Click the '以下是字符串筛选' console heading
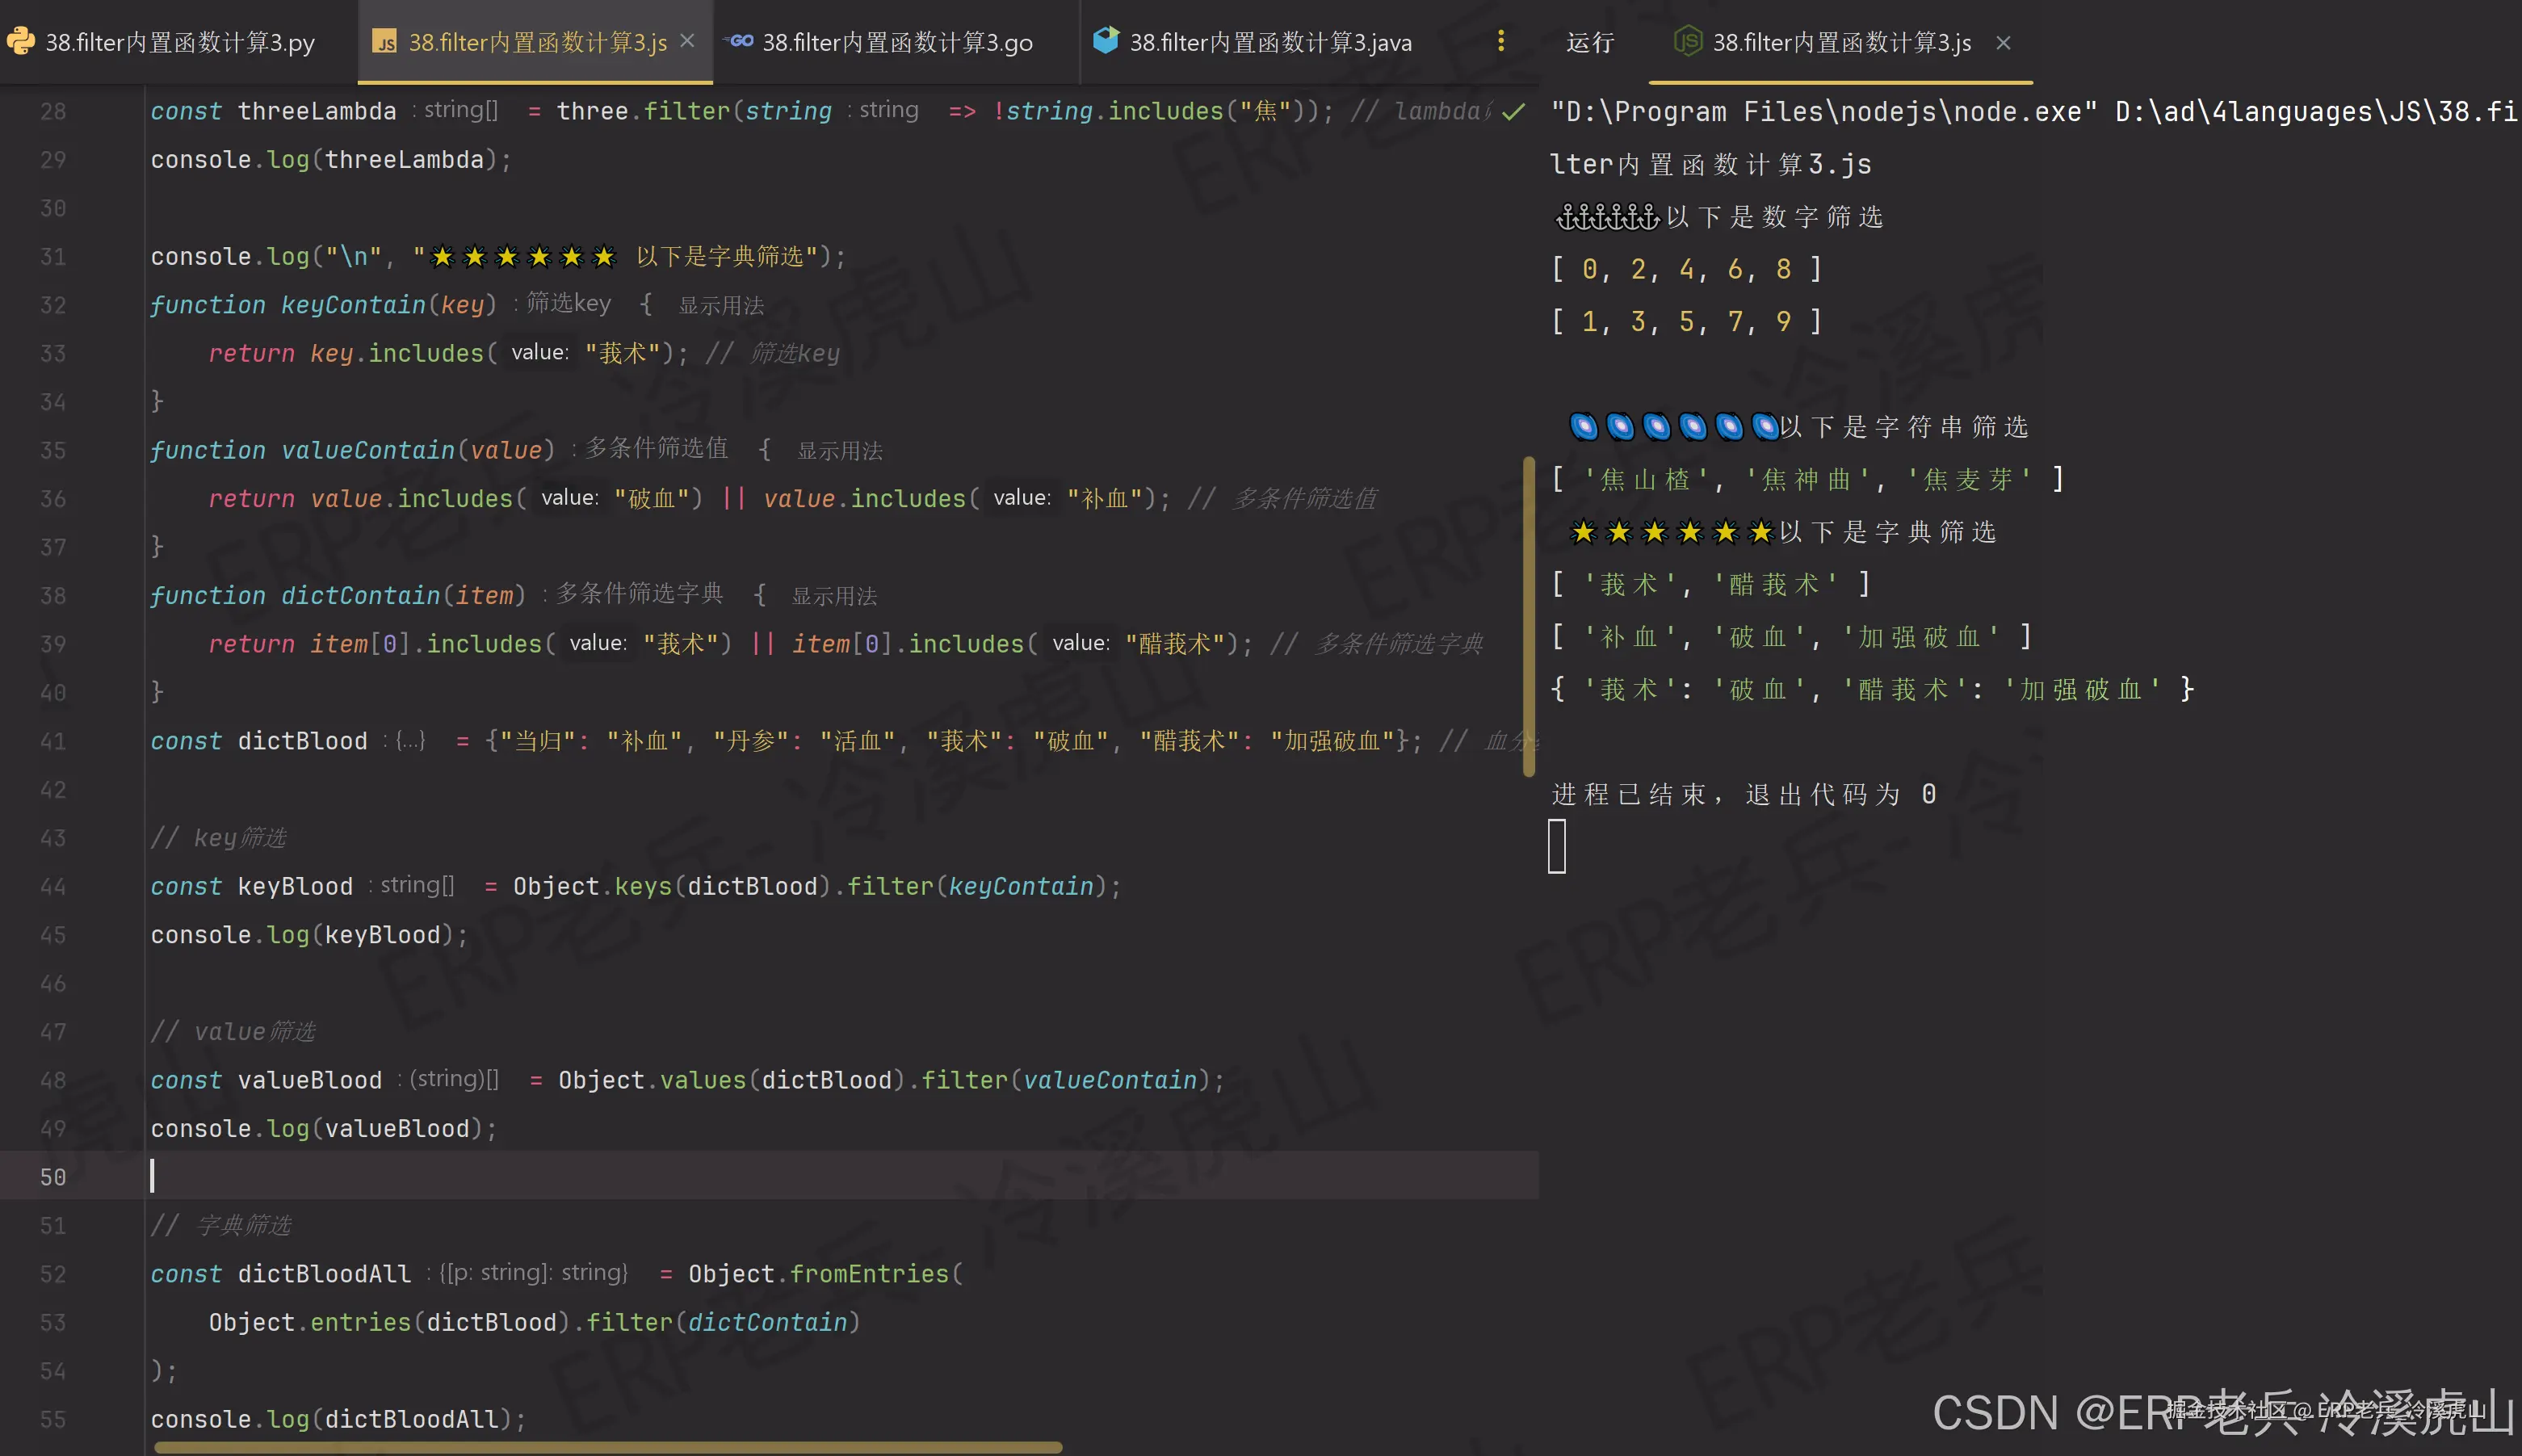 [x=1904, y=427]
